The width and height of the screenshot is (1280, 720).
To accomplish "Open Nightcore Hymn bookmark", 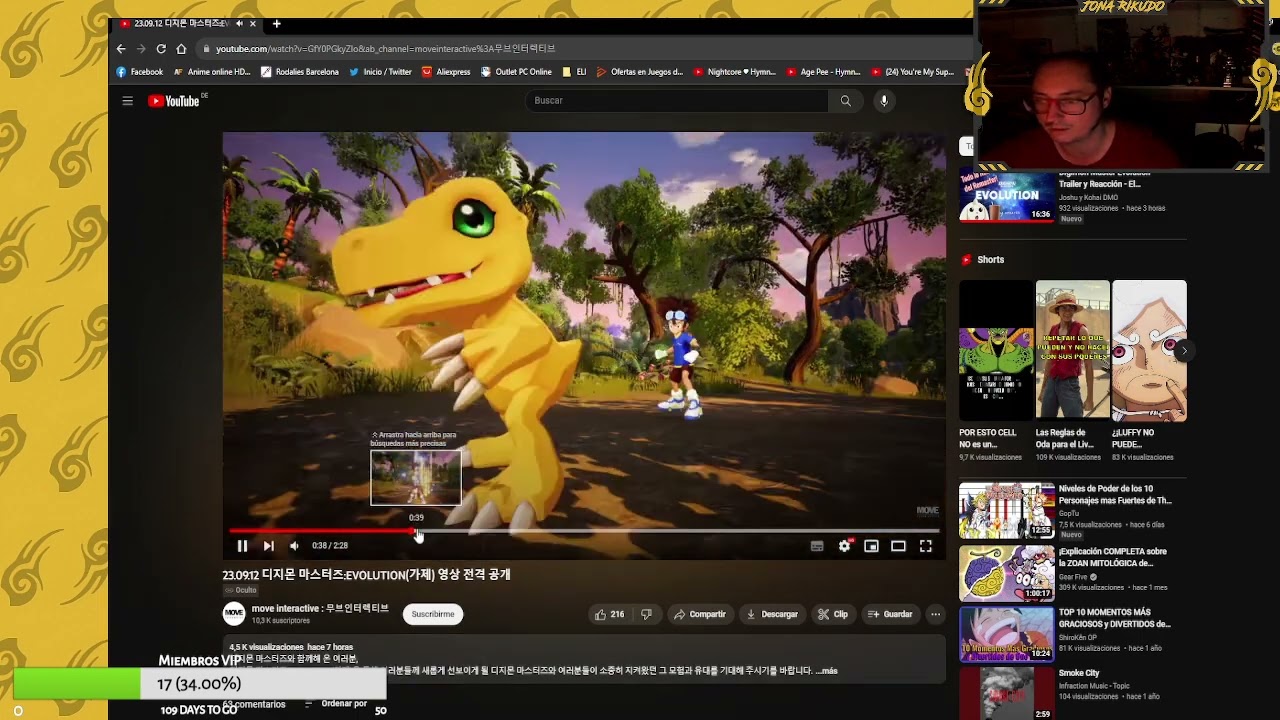I will (x=735, y=72).
